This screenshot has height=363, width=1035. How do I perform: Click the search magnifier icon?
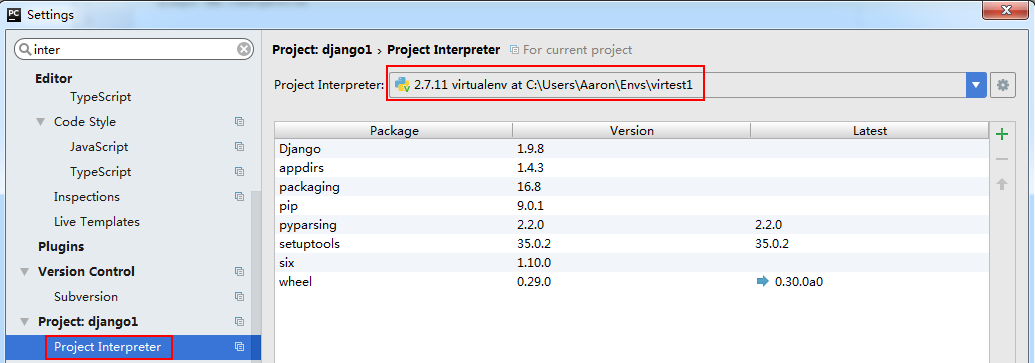(24, 50)
